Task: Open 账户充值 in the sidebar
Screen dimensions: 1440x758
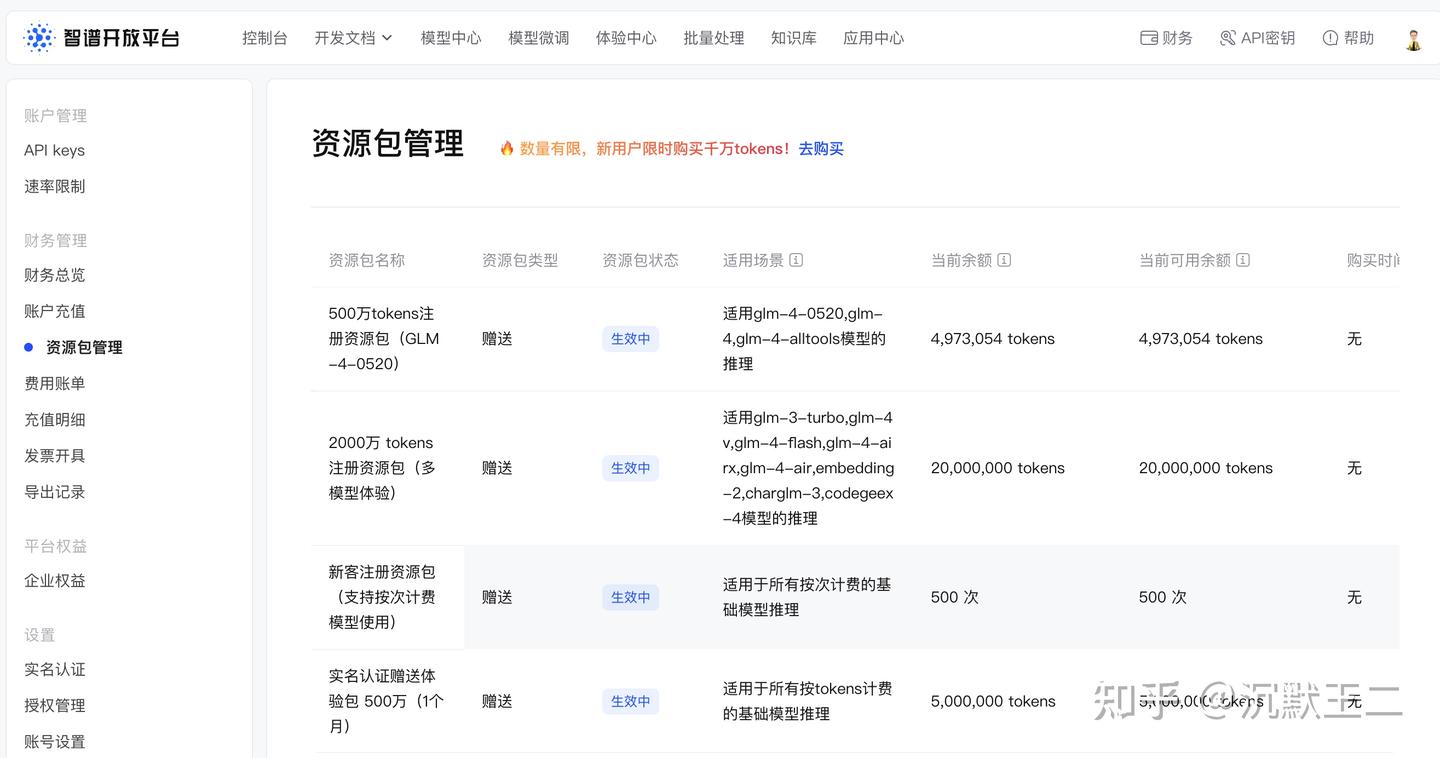Action: point(55,311)
